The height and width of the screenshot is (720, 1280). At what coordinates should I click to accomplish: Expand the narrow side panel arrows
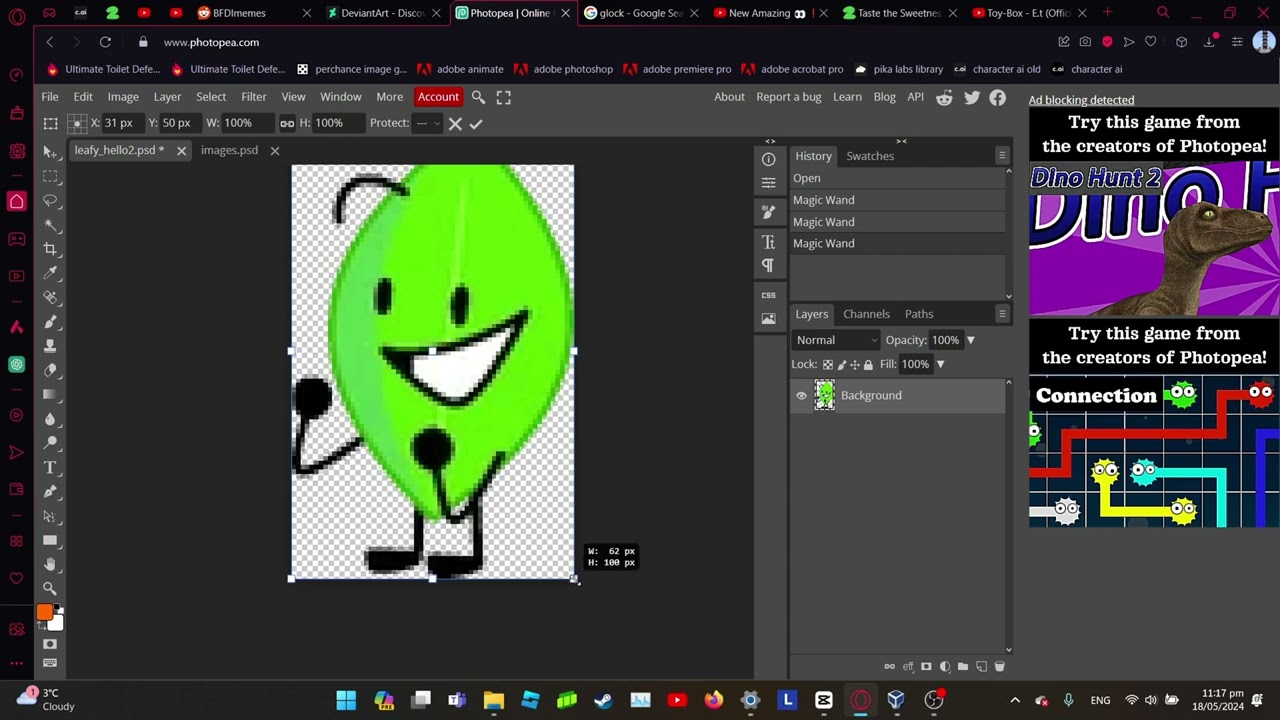(x=770, y=141)
